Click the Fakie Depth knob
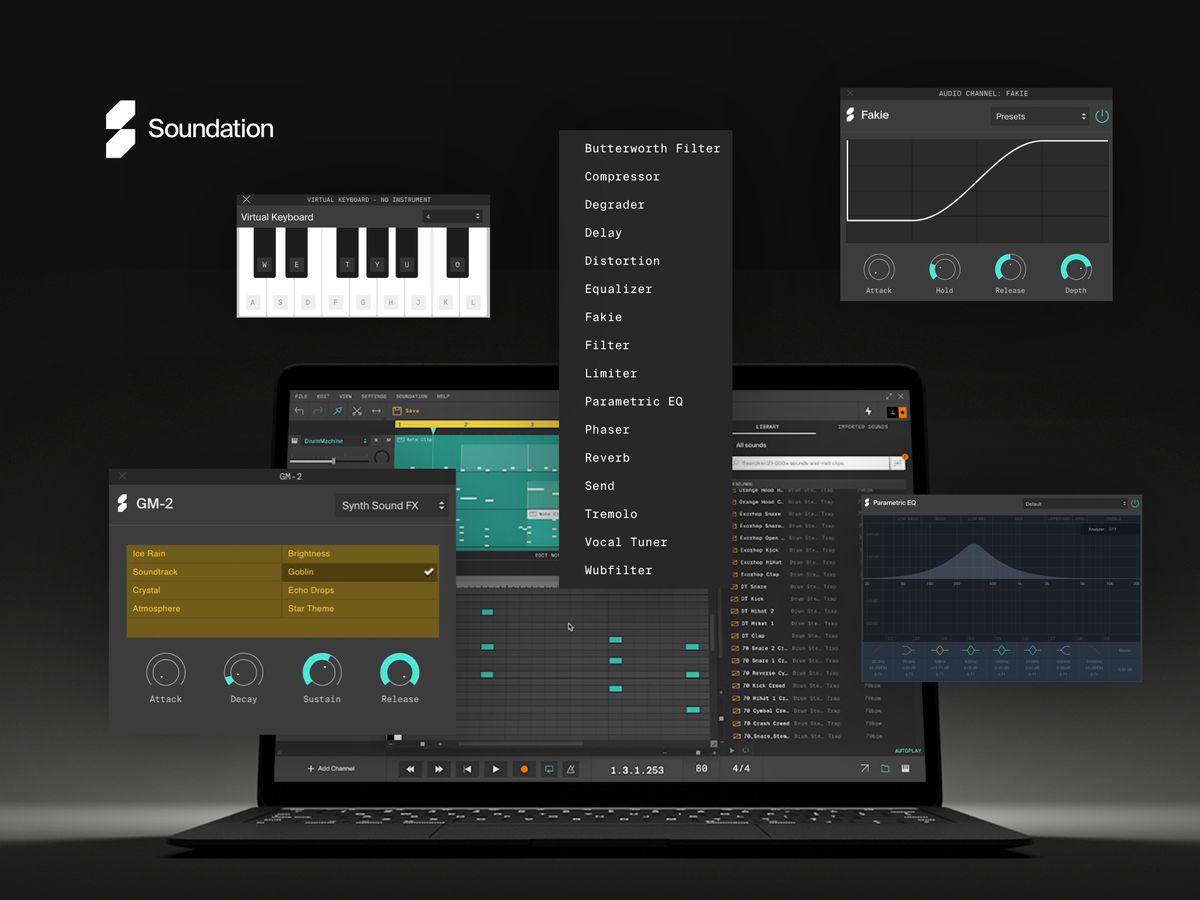This screenshot has height=900, width=1200. (1076, 268)
